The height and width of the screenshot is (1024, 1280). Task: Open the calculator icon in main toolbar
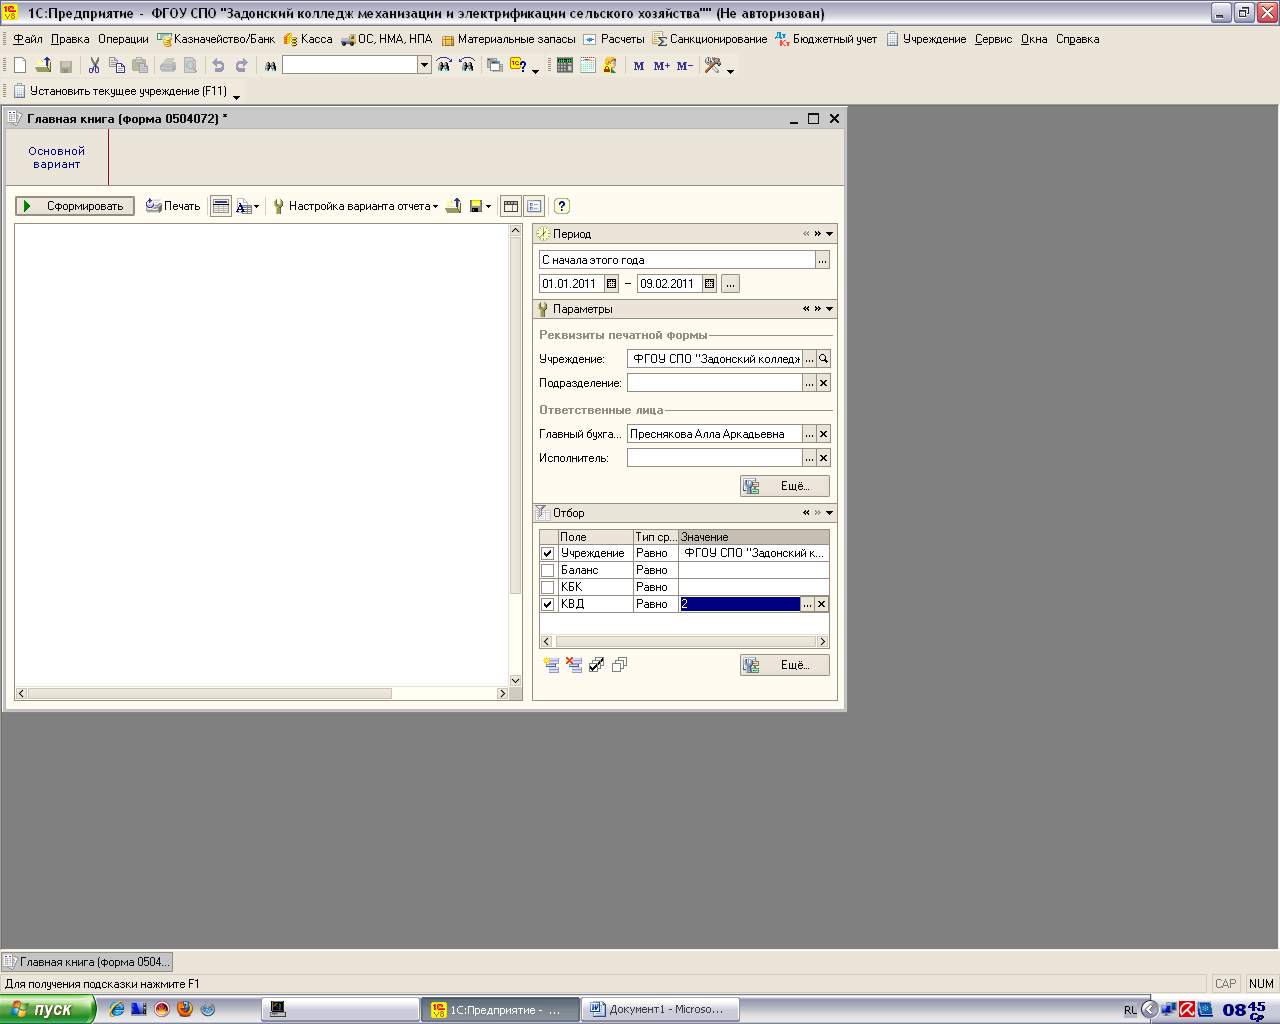coord(565,65)
